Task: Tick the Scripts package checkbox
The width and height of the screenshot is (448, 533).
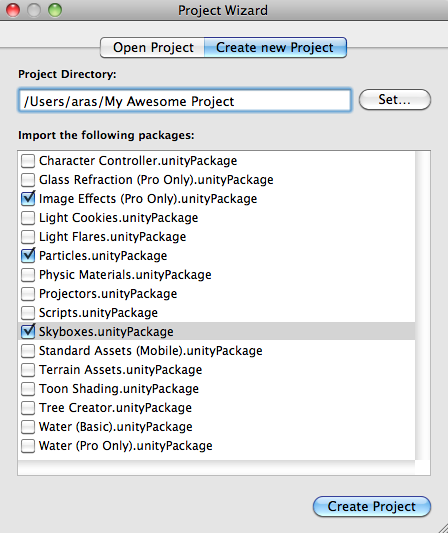Action: pos(28,313)
